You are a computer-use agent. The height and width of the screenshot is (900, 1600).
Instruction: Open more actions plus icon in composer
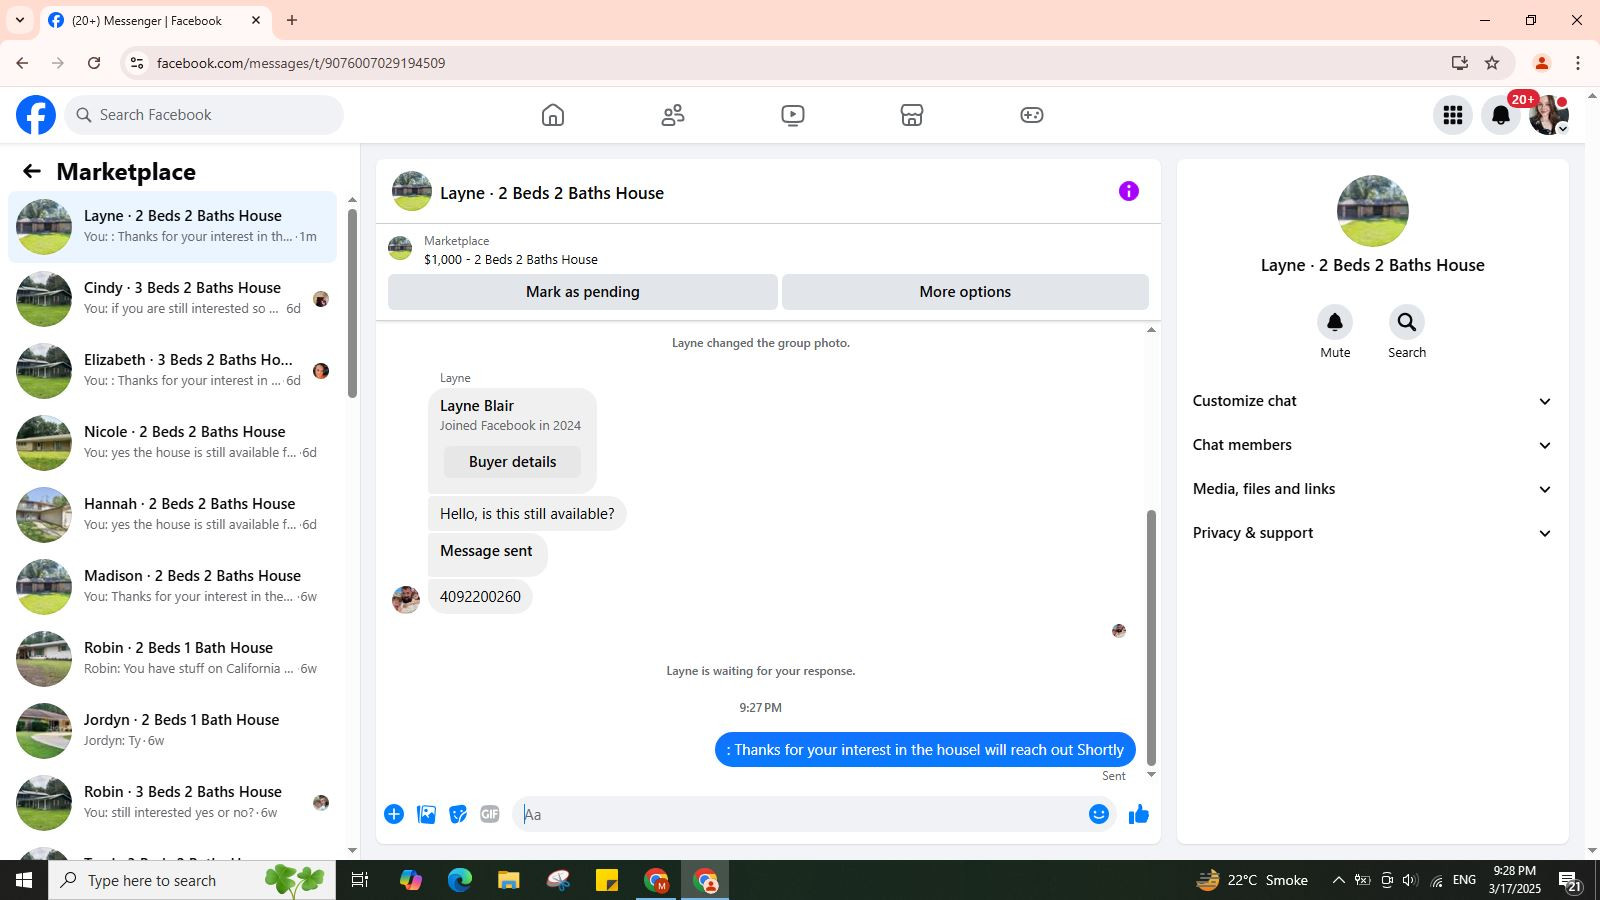click(394, 814)
